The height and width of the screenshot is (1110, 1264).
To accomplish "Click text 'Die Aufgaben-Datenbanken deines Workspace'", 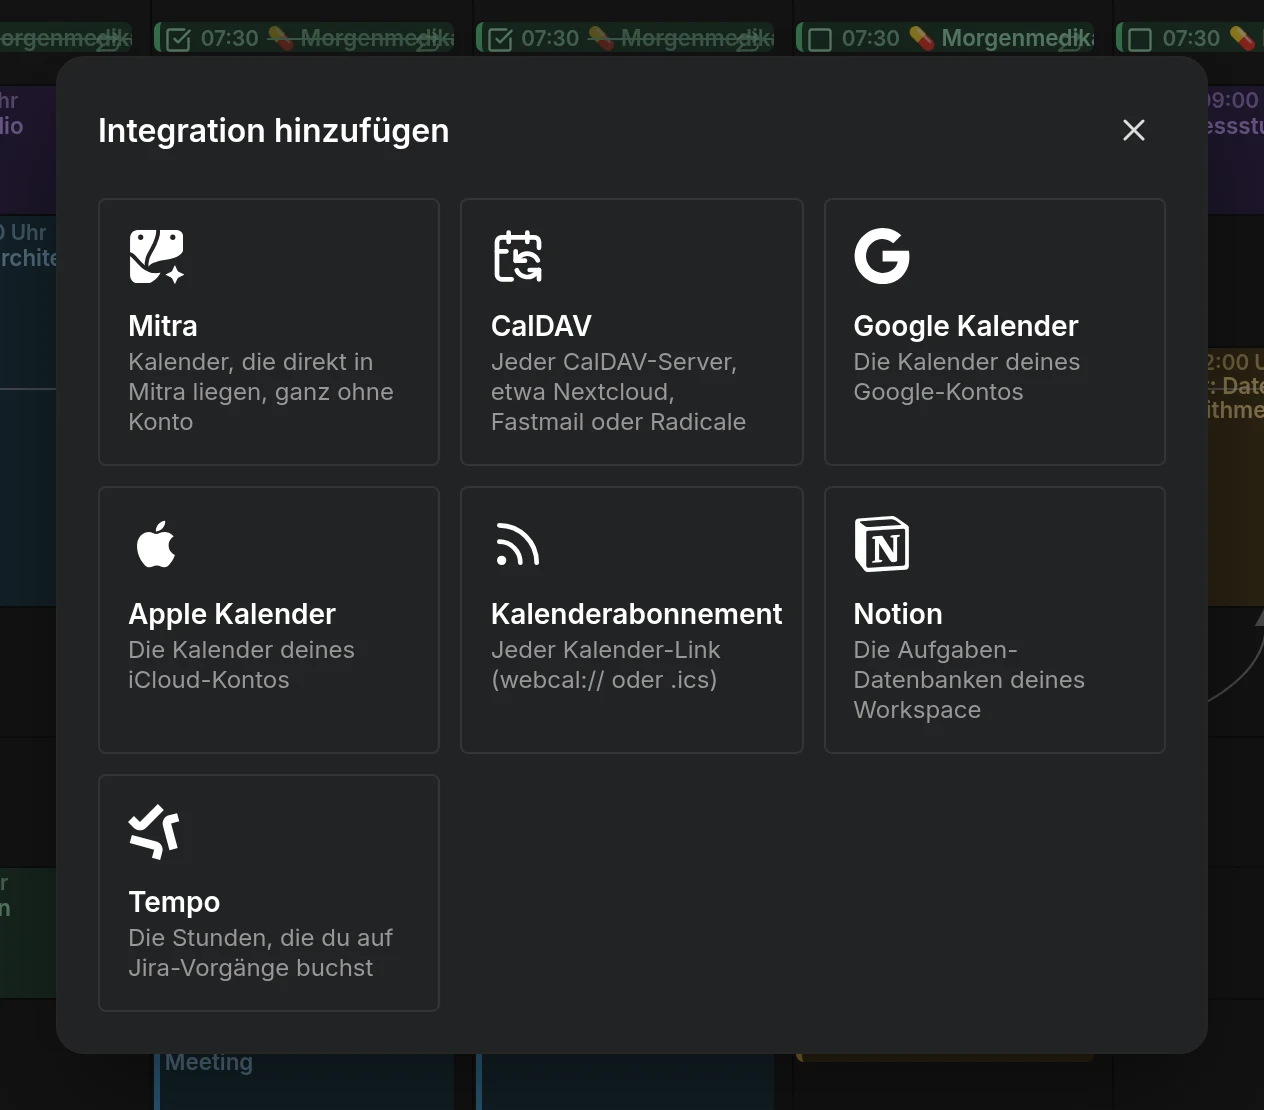I will tap(969, 680).
